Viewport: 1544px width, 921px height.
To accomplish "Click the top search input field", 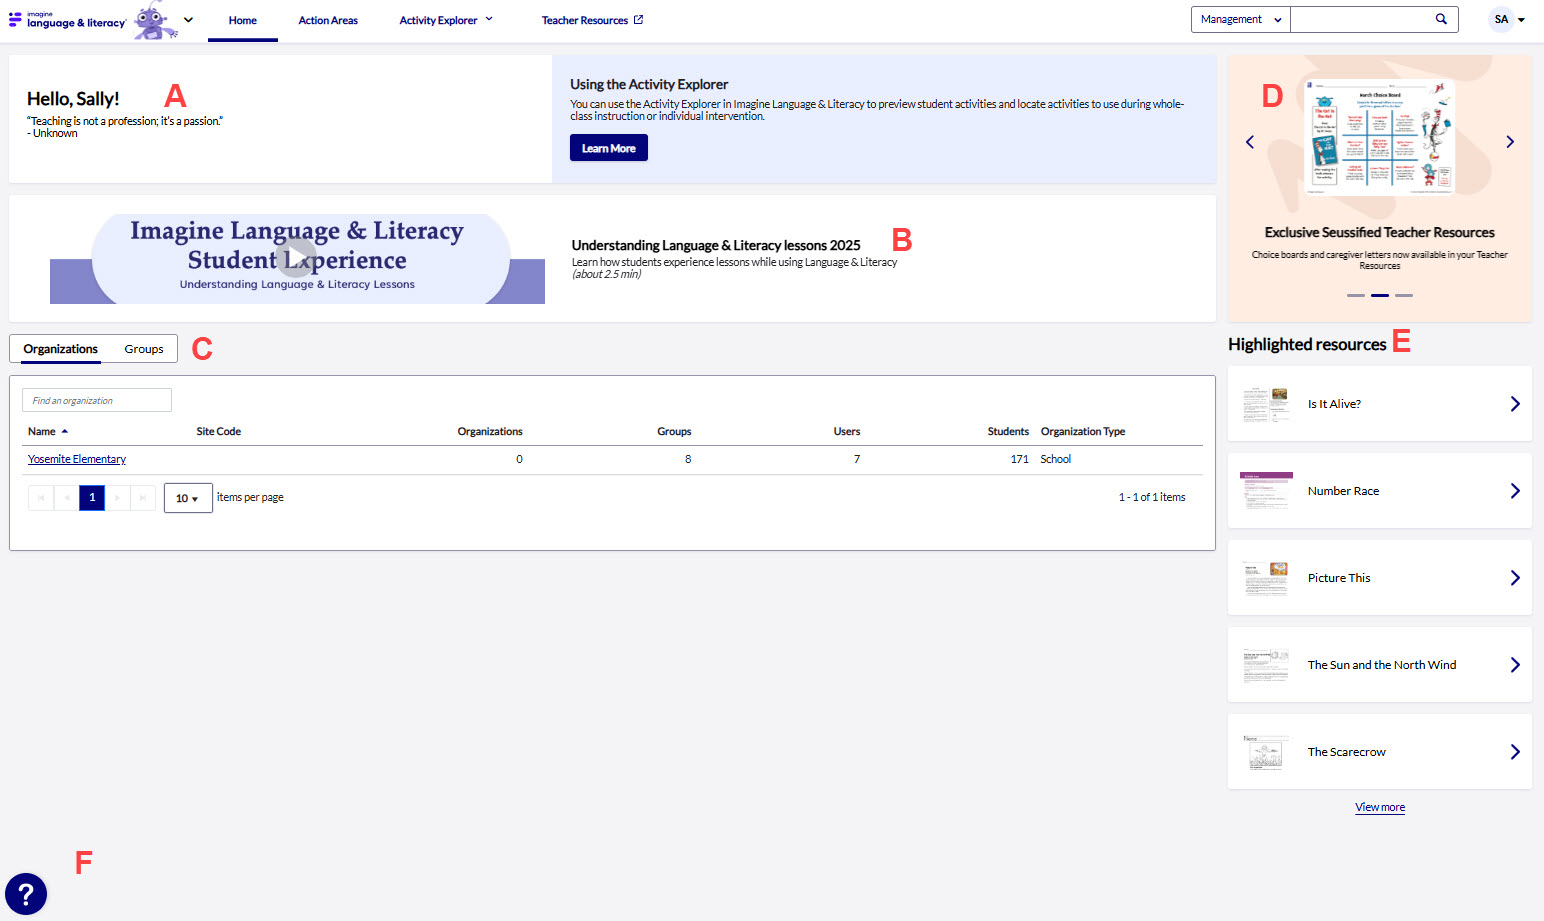I will click(x=1358, y=19).
